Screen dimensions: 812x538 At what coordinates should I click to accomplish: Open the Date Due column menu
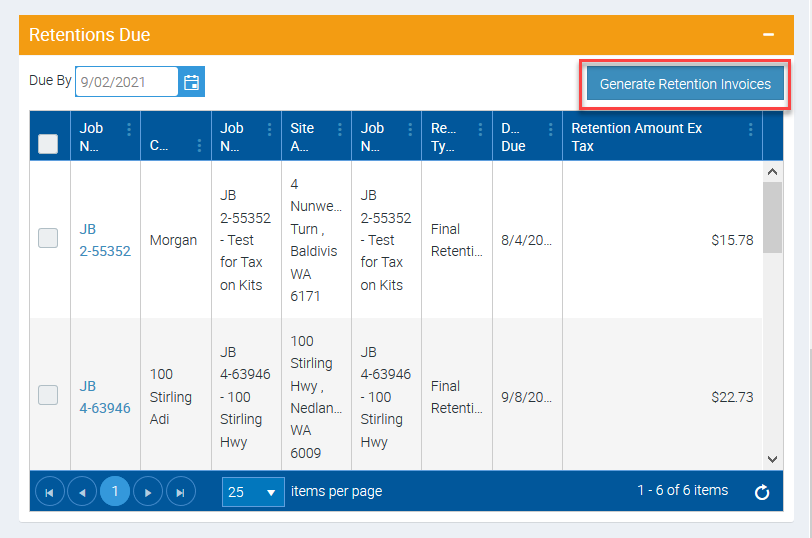549,130
